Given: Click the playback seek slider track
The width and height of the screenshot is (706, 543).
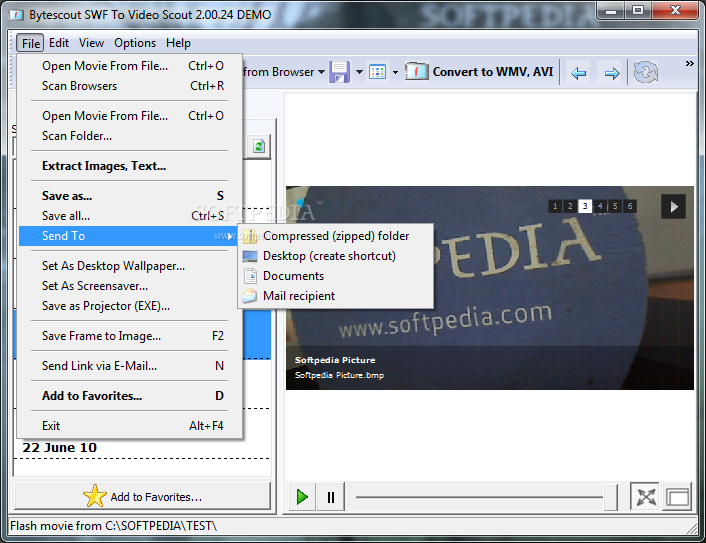Looking at the screenshot, I should (x=479, y=497).
